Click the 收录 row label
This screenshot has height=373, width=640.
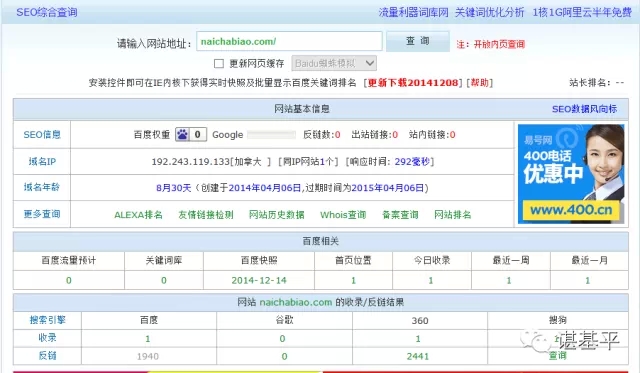(47, 338)
